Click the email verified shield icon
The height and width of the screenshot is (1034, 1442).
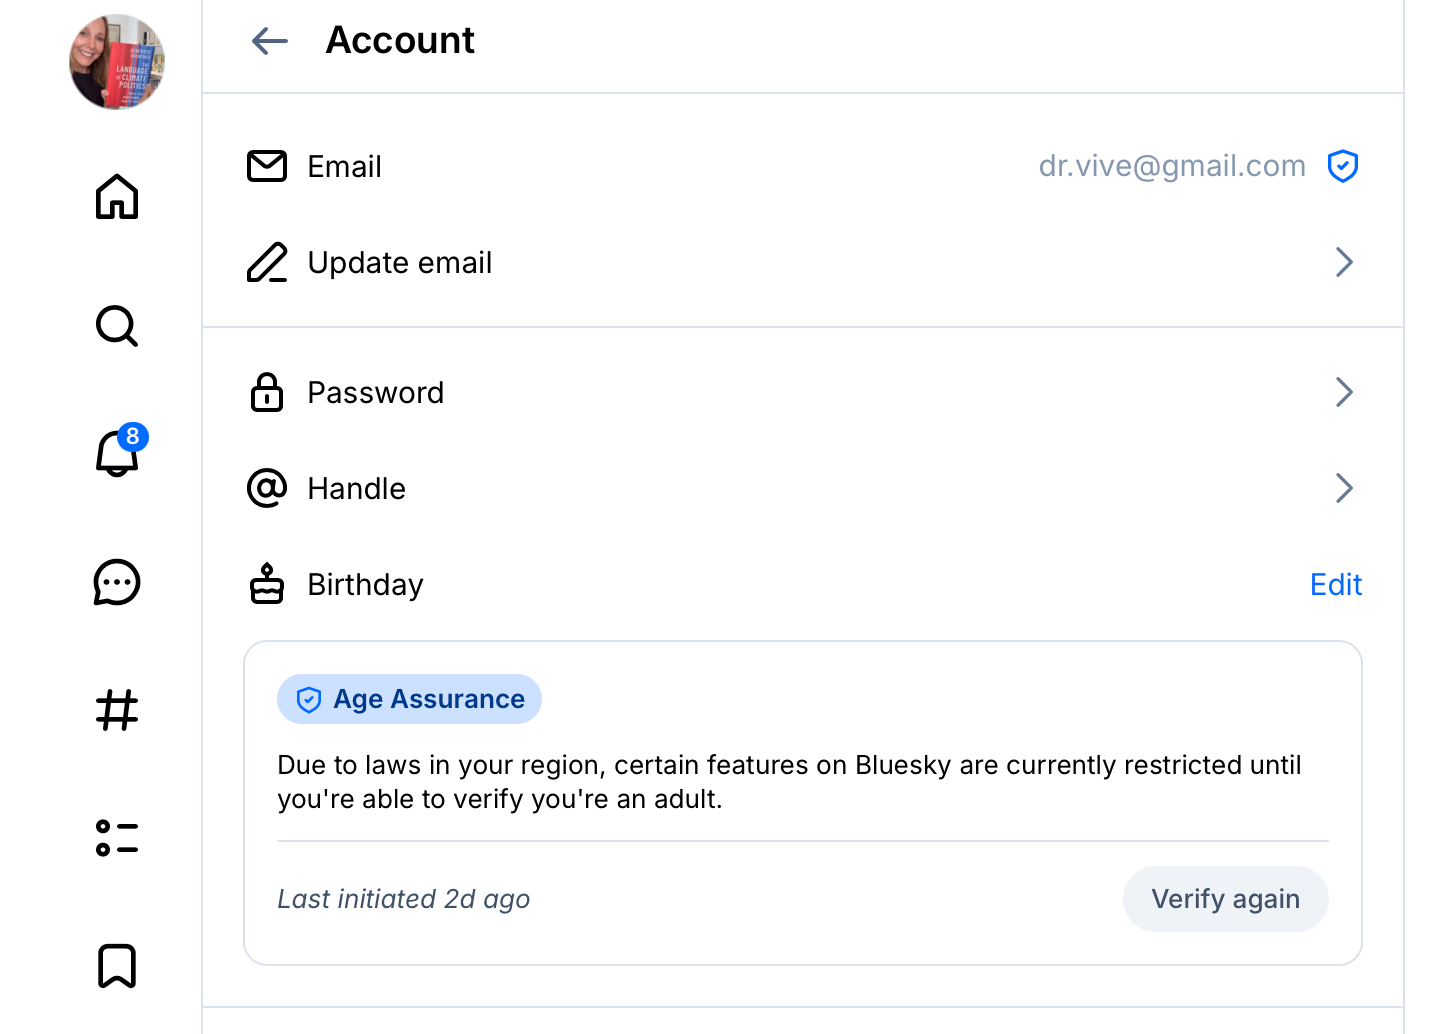coord(1342,166)
